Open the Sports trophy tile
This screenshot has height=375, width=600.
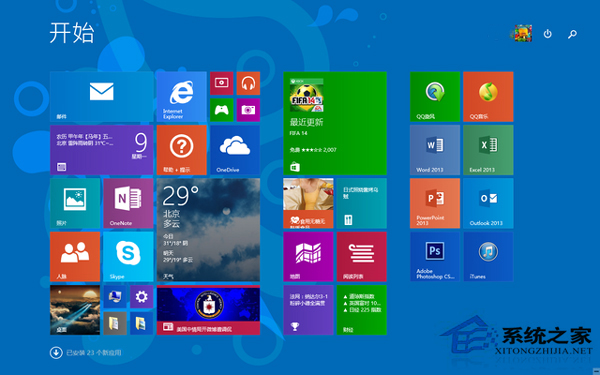[x=308, y=310]
